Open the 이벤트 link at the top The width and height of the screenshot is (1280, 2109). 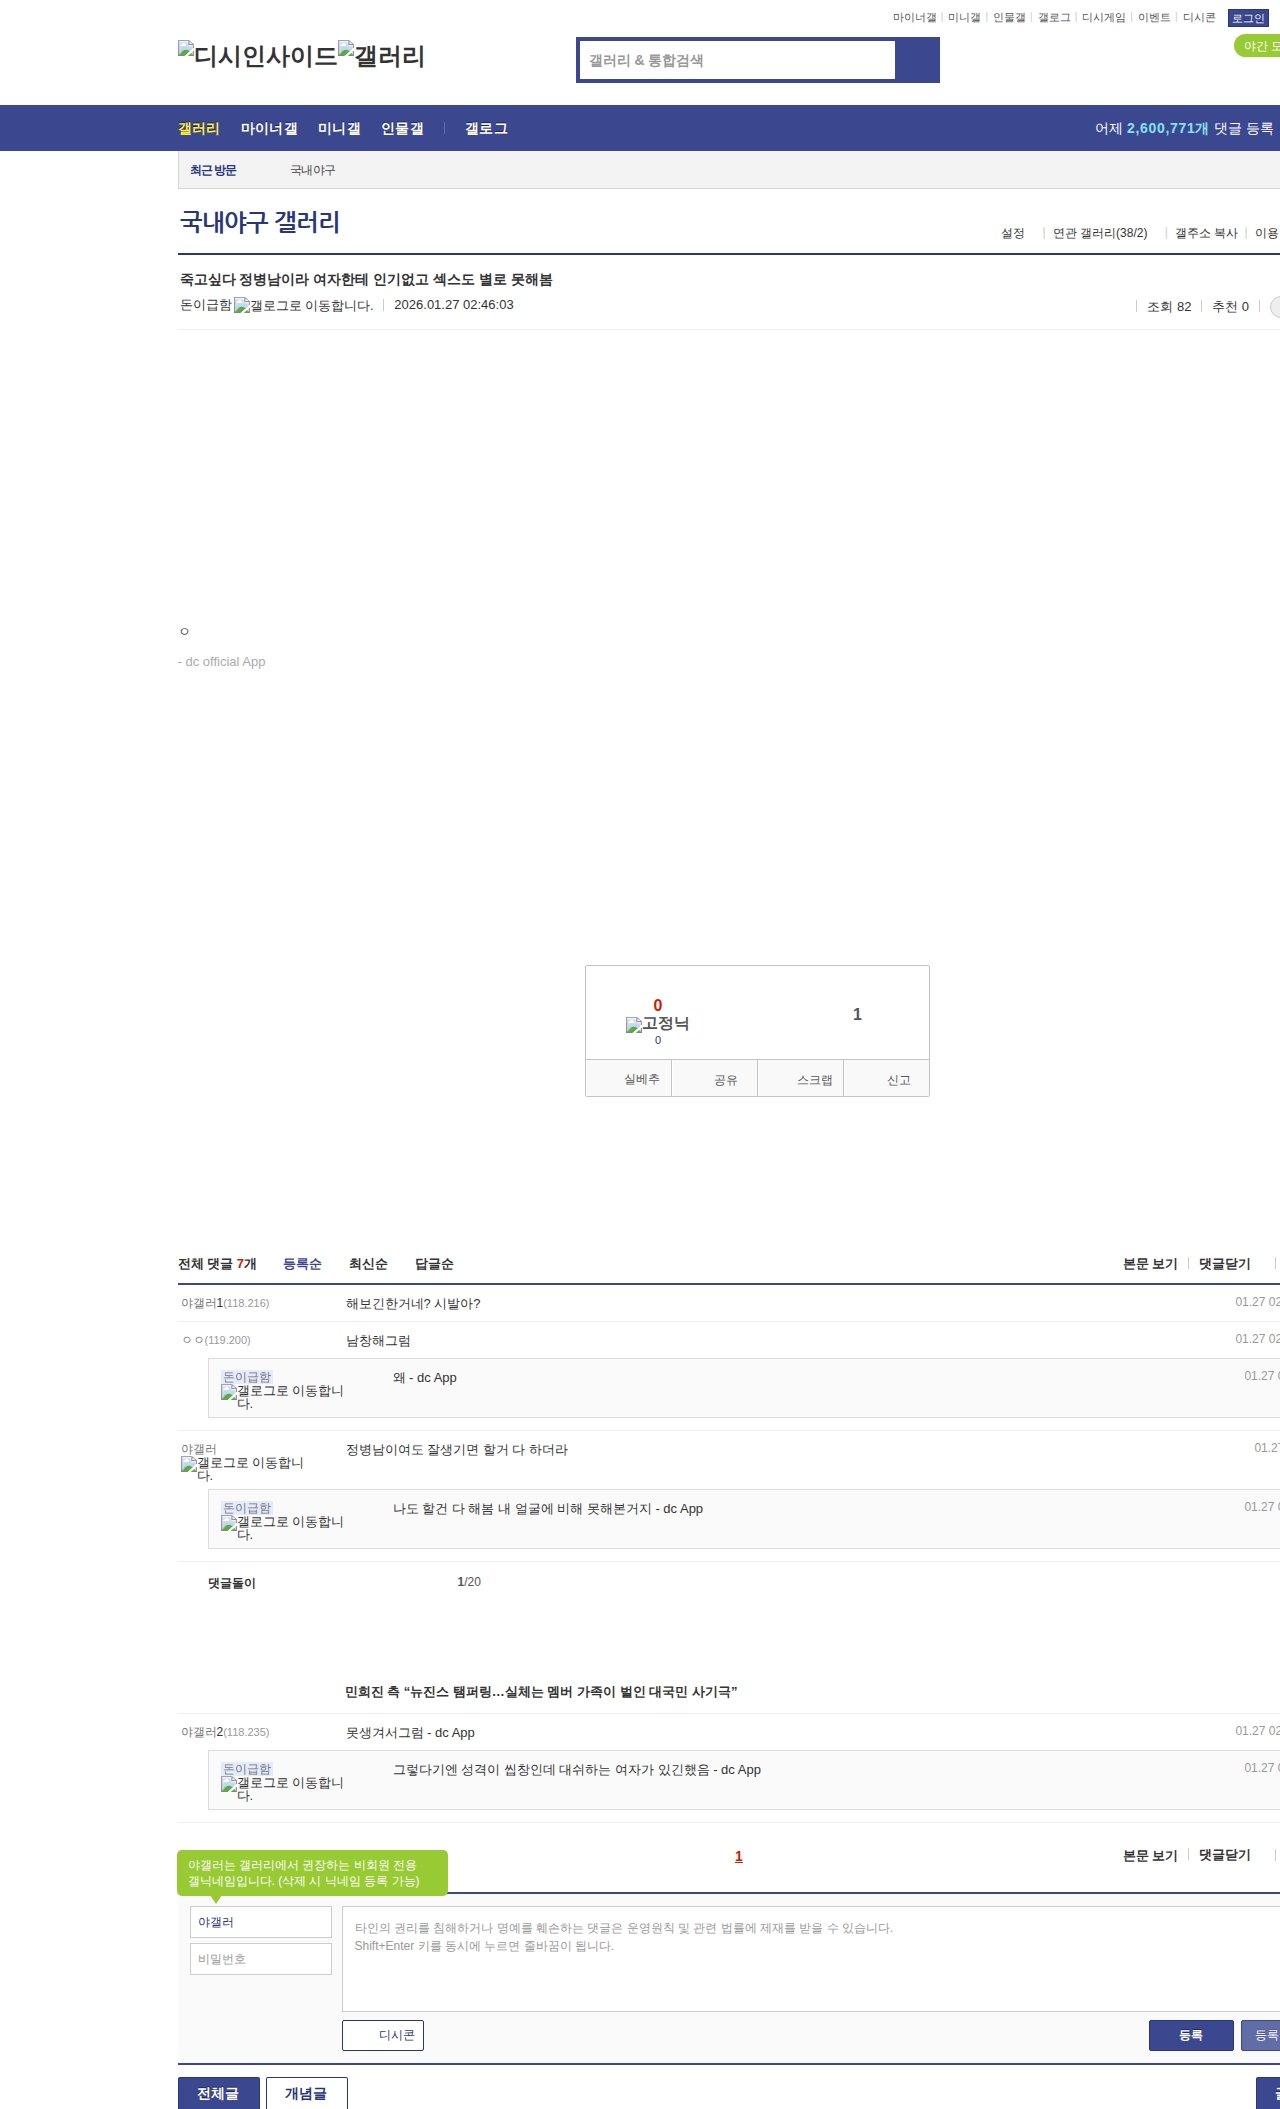pyautogui.click(x=1154, y=17)
